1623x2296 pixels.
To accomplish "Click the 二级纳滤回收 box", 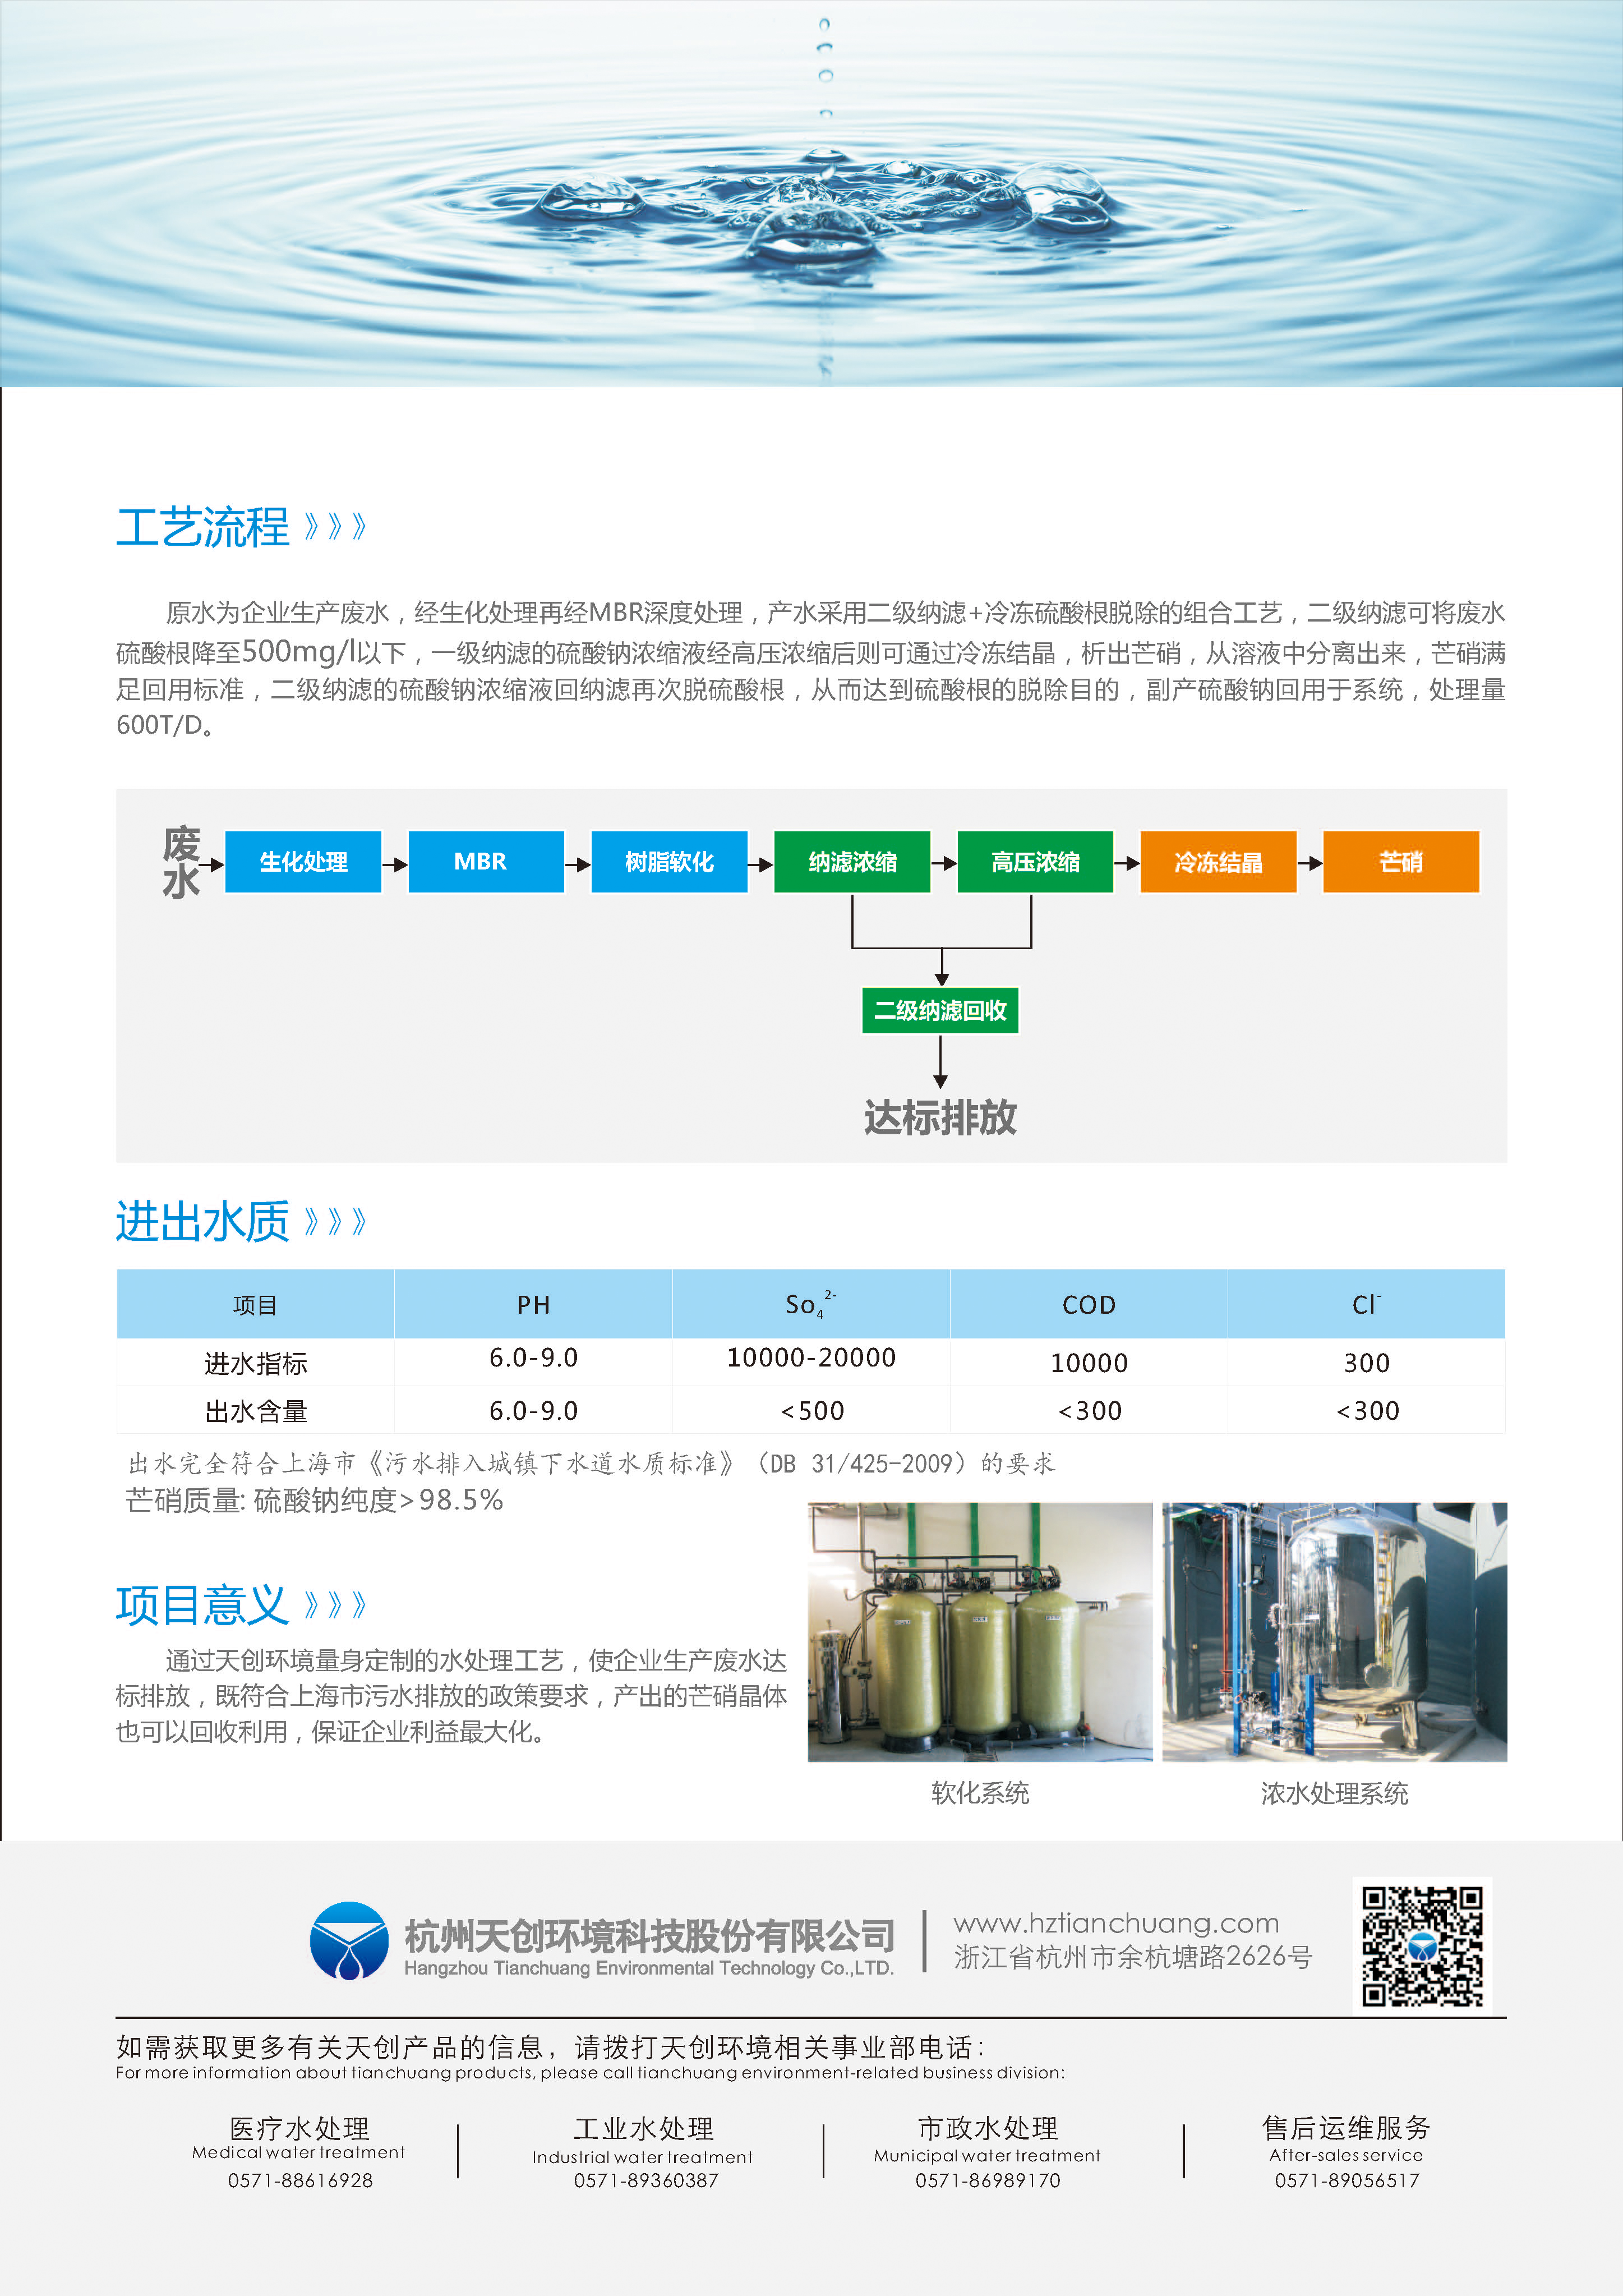I will pyautogui.click(x=940, y=1010).
